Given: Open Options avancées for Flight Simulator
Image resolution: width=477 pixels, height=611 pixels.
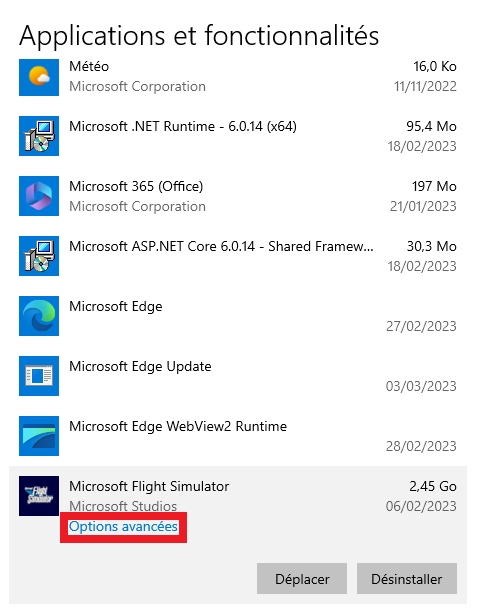Looking at the screenshot, I should [123, 527].
